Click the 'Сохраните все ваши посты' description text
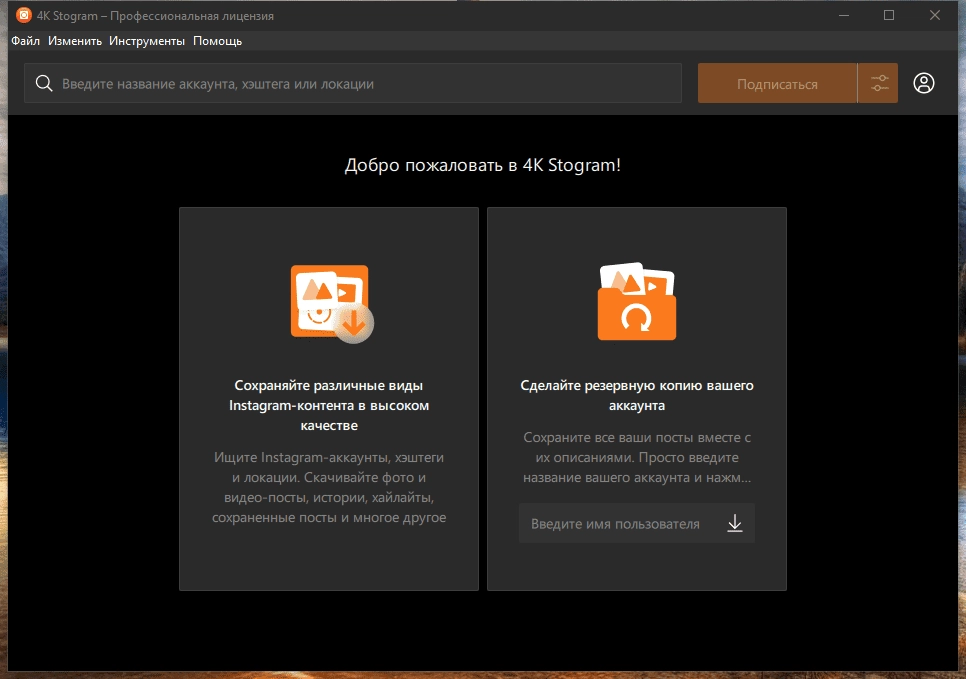Image resolution: width=966 pixels, height=679 pixels. click(636, 457)
